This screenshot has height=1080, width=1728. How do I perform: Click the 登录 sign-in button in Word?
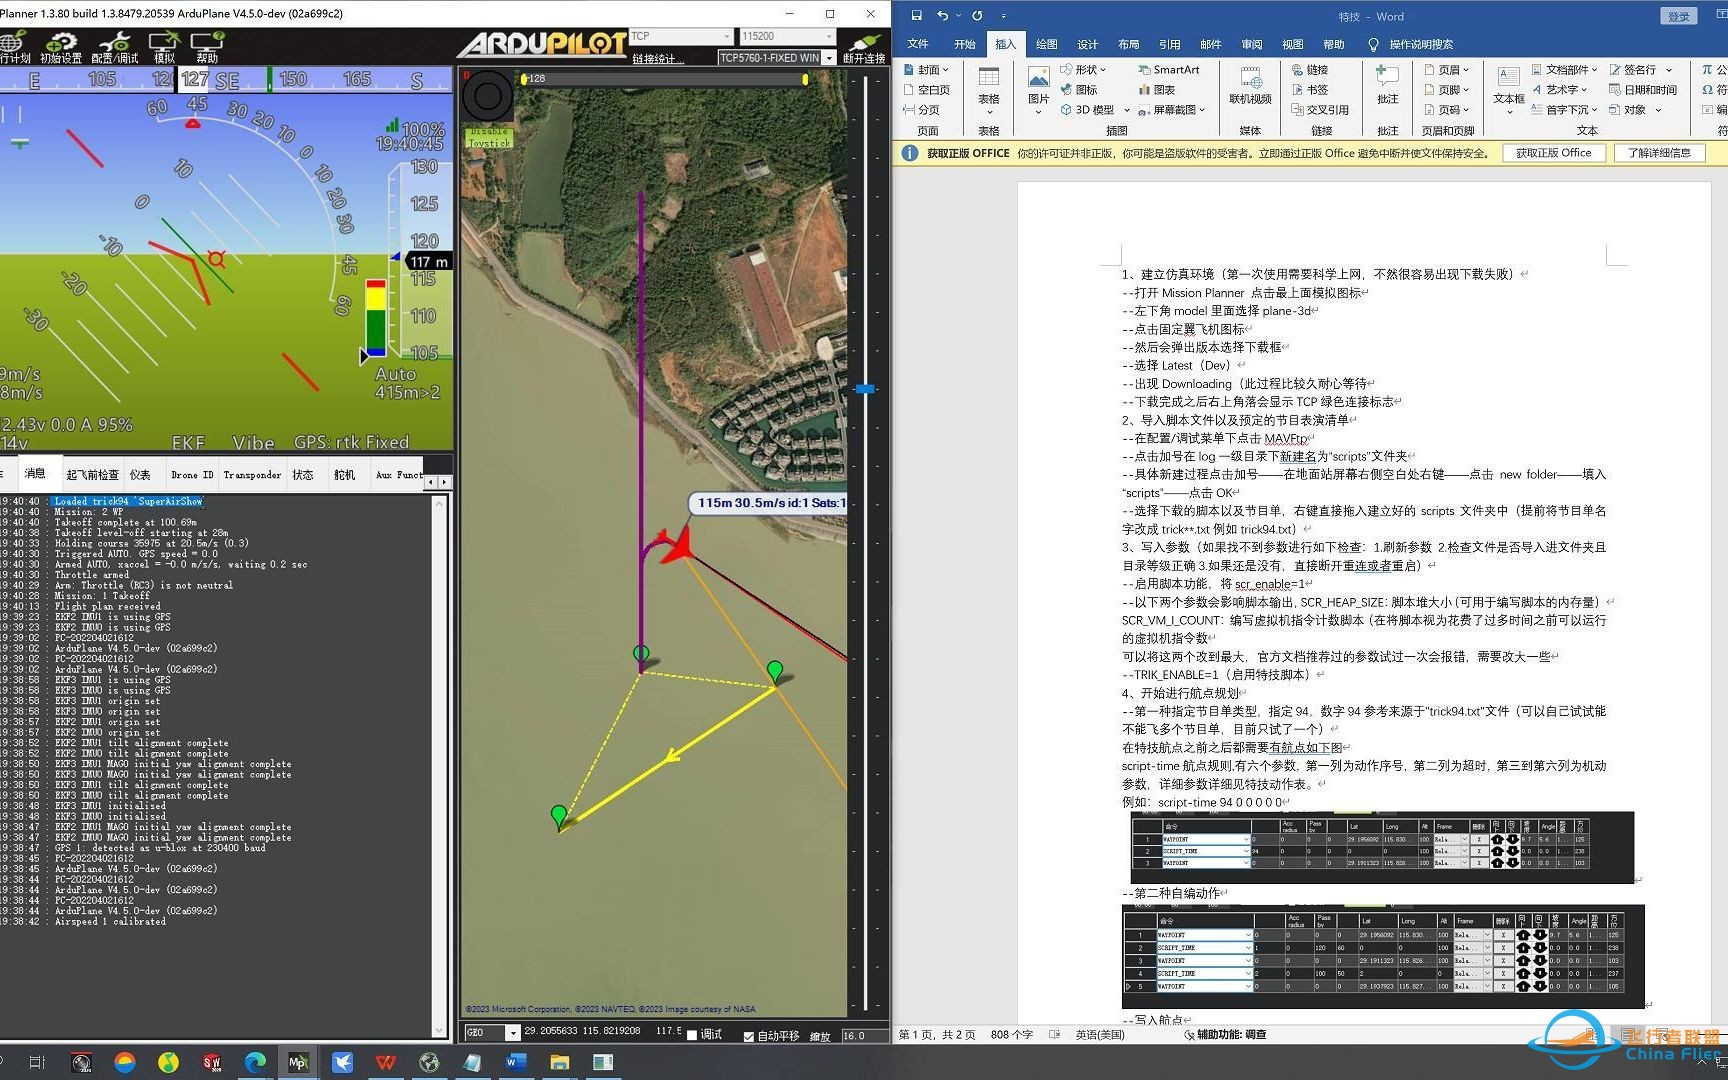click(1679, 16)
